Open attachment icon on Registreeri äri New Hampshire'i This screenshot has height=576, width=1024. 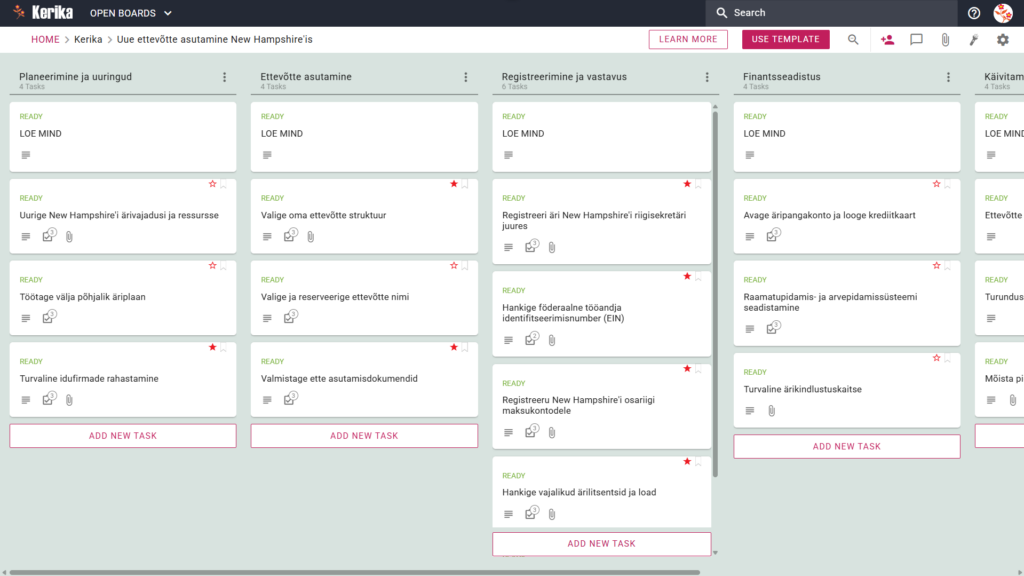point(552,248)
